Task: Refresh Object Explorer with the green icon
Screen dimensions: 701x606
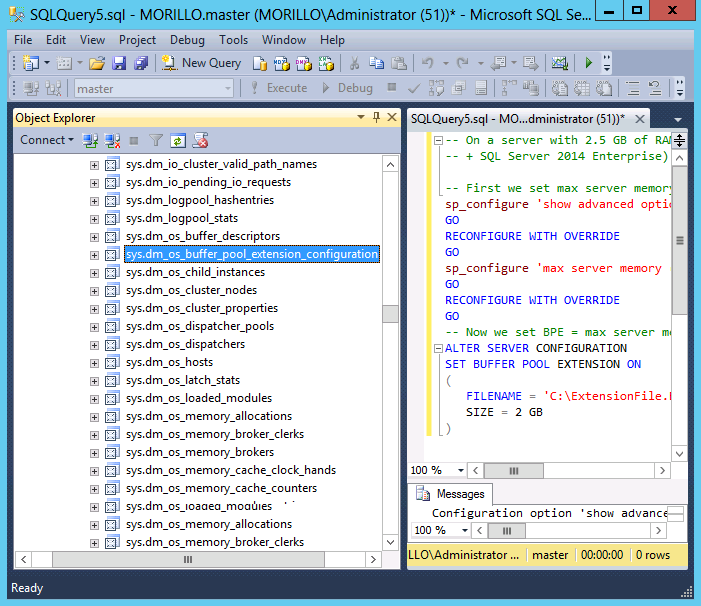Action: pyautogui.click(x=177, y=141)
